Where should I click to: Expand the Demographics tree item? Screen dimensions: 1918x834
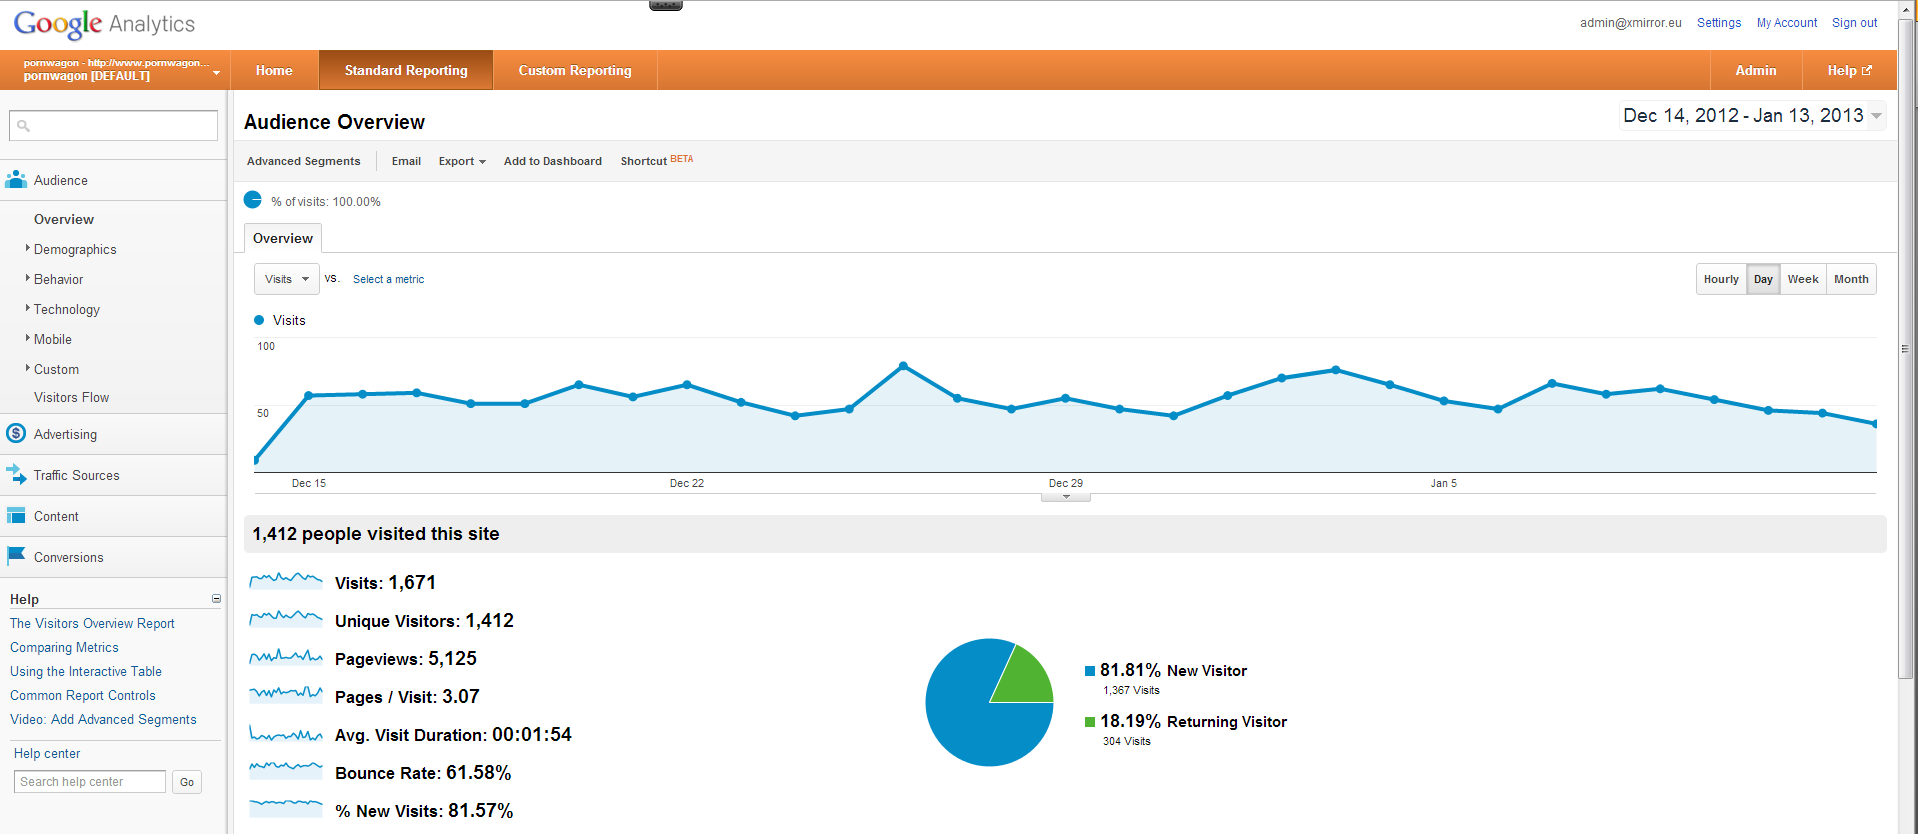(x=28, y=249)
